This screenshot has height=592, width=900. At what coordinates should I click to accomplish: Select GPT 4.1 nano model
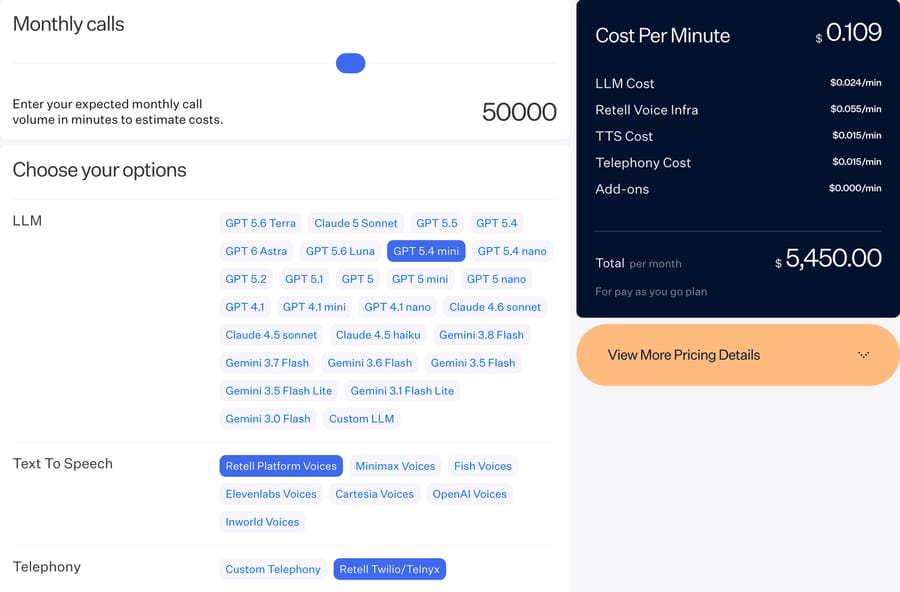(x=397, y=307)
